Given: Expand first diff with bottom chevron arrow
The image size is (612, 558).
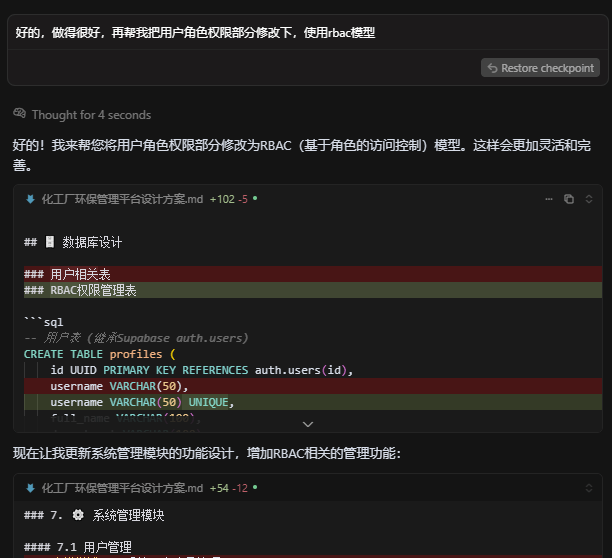Looking at the screenshot, I should pyautogui.click(x=308, y=424).
